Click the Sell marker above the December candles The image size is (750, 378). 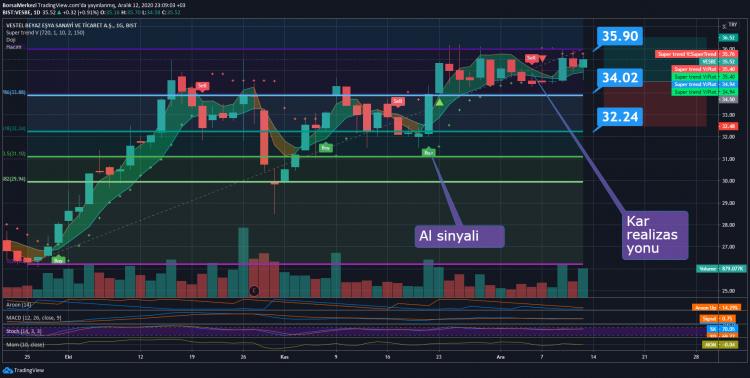tap(531, 58)
